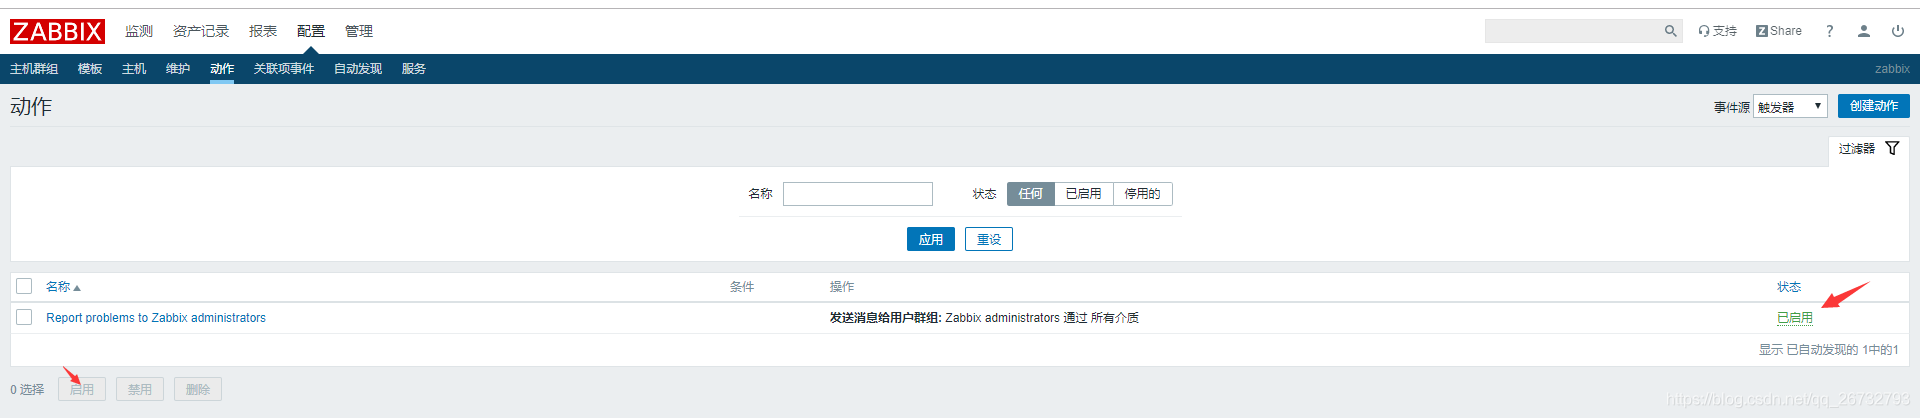Go to 自动发现 submenu
Viewport: 1920px width, 418px height.
click(x=358, y=69)
